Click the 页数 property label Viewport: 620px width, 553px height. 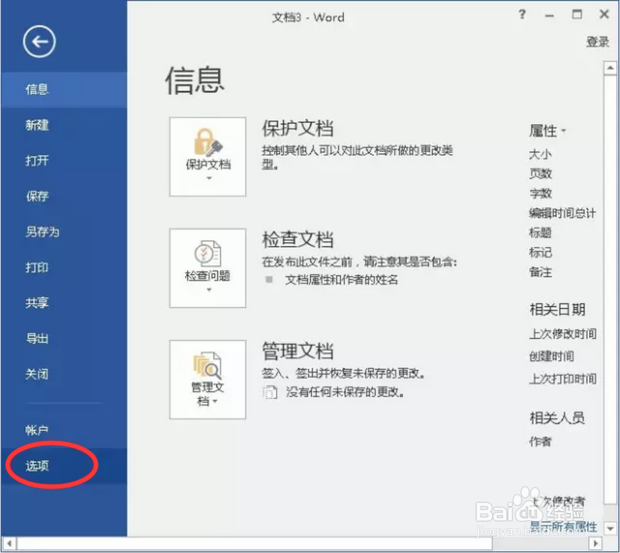click(x=540, y=174)
